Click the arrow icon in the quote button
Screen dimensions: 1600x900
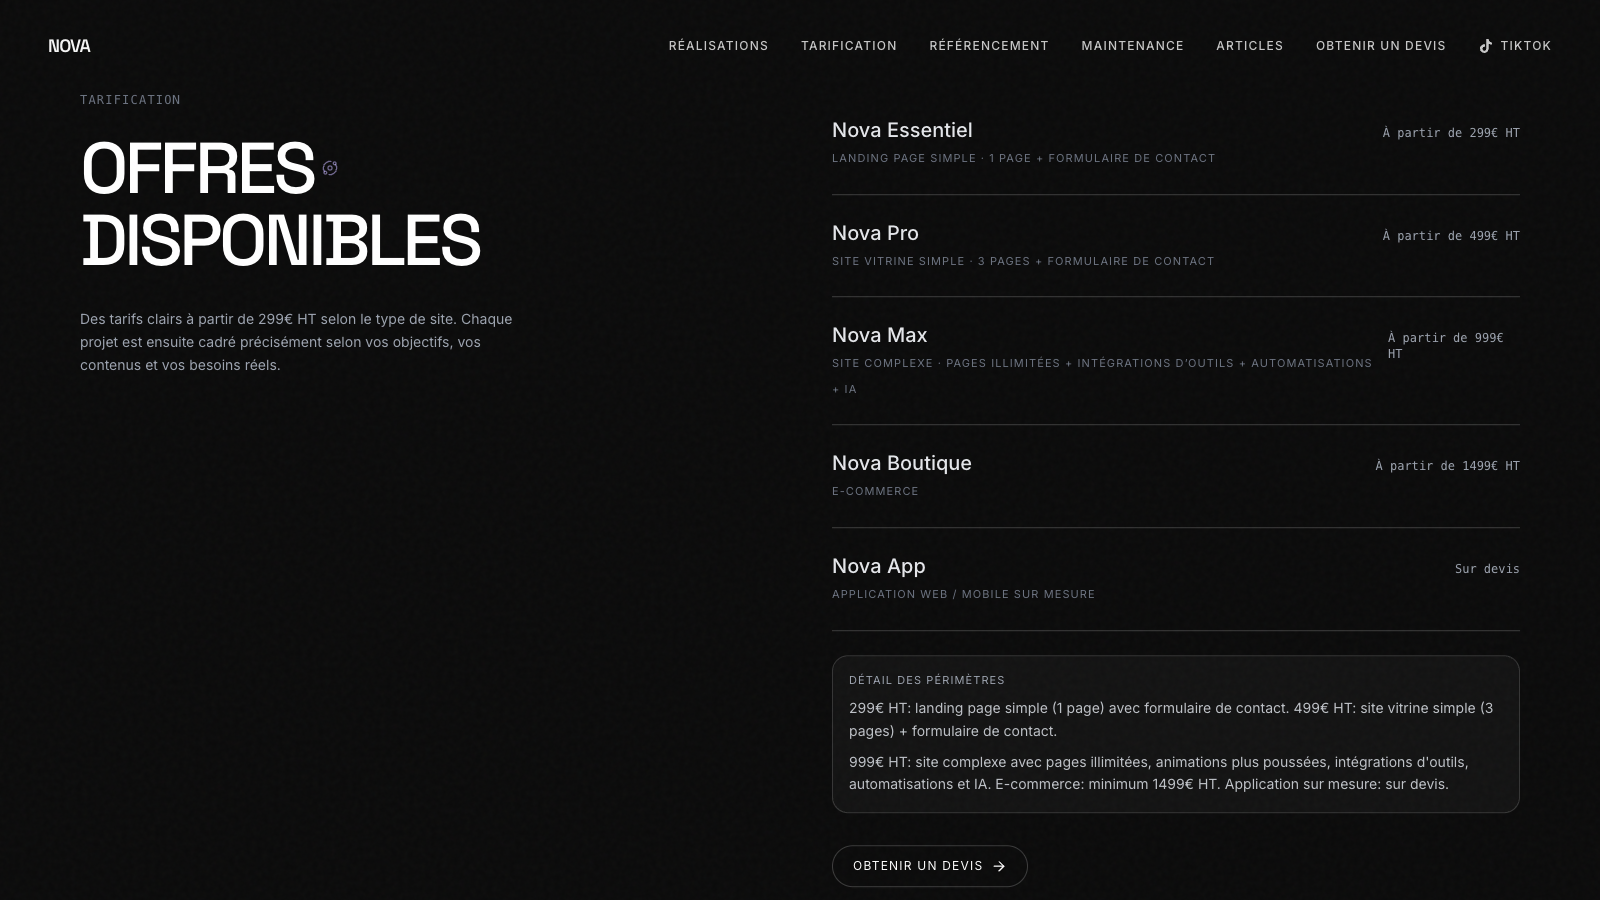pyautogui.click(x=999, y=867)
